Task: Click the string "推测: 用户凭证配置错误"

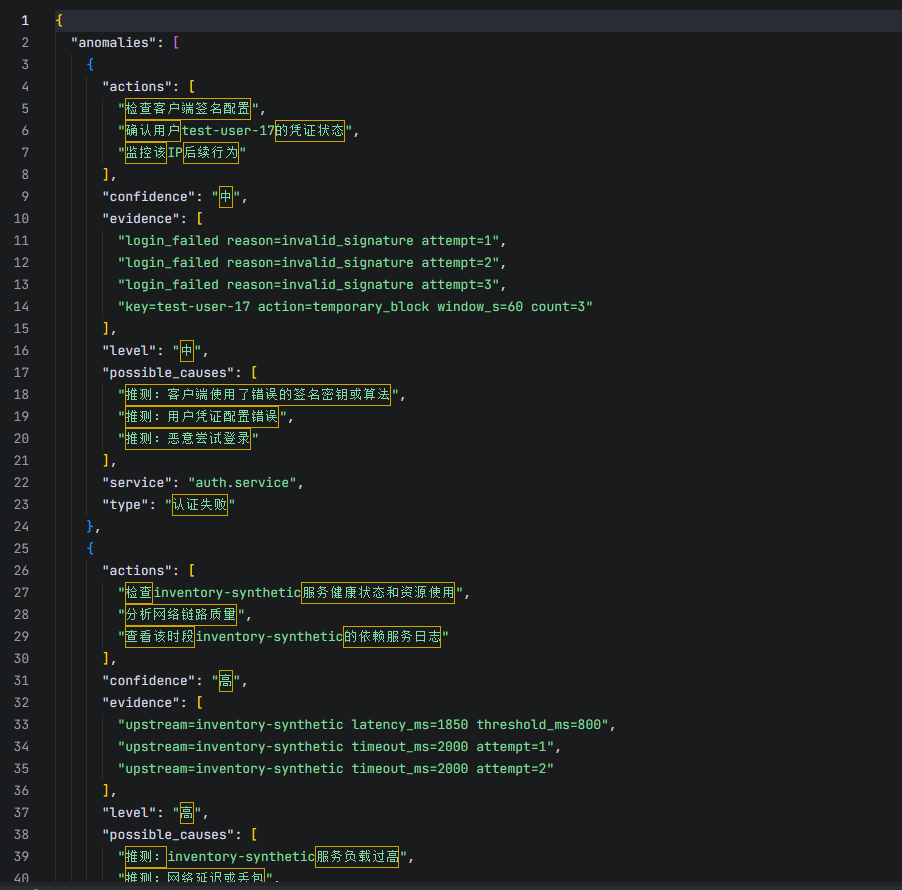Action: click(x=202, y=417)
